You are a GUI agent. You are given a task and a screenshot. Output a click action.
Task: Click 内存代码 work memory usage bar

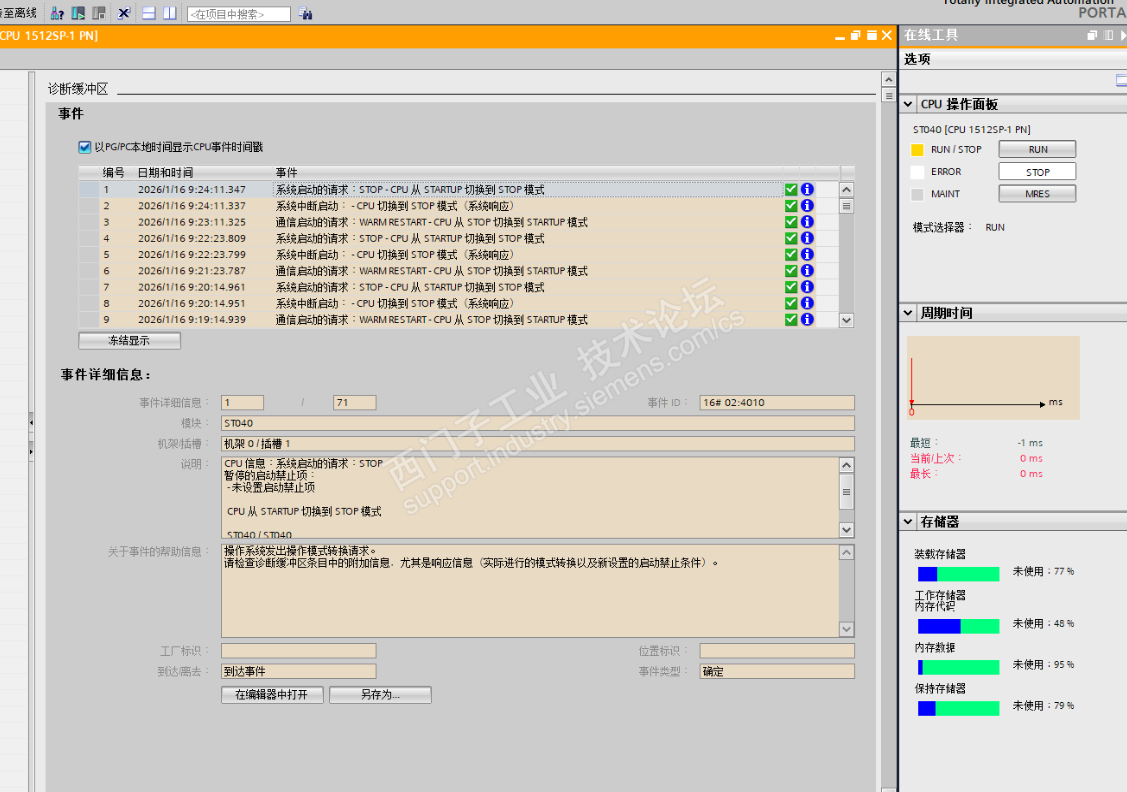[959, 626]
